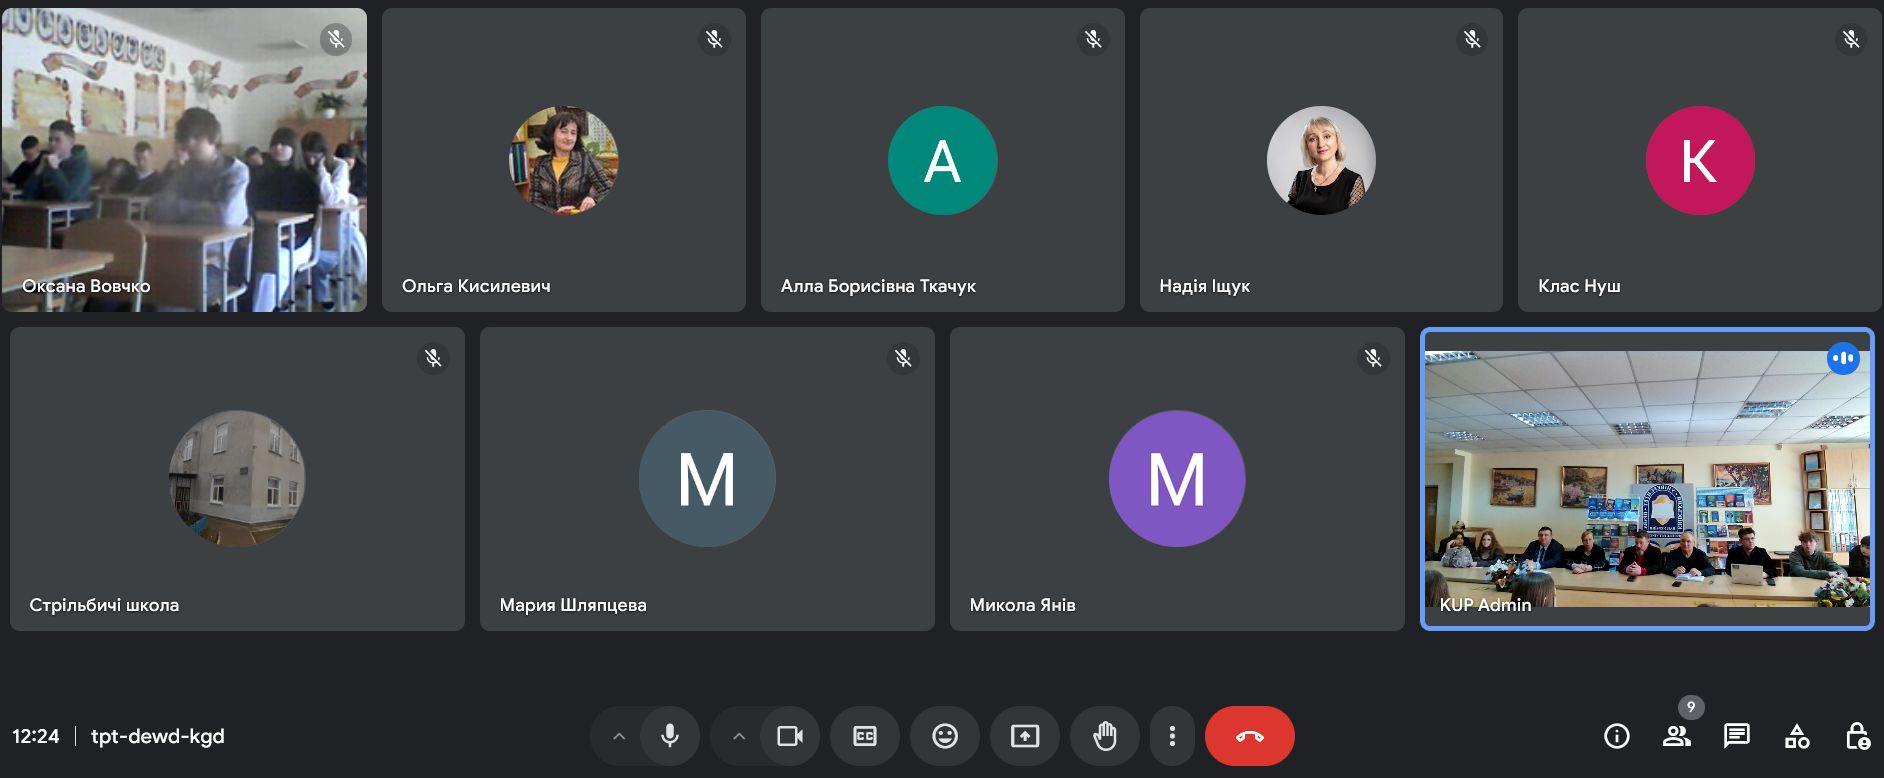This screenshot has height=778, width=1884.
Task: Select the KUP Admin video tile
Action: (x=1646, y=480)
